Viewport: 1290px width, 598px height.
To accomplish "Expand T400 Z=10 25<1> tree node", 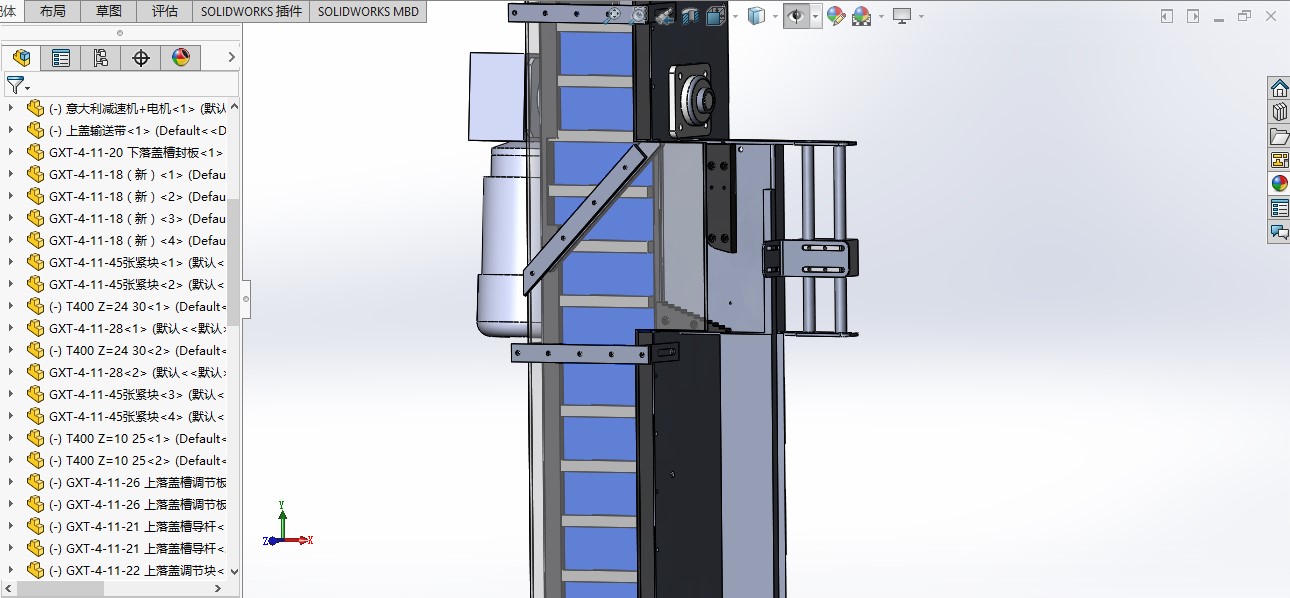I will 11,438.
